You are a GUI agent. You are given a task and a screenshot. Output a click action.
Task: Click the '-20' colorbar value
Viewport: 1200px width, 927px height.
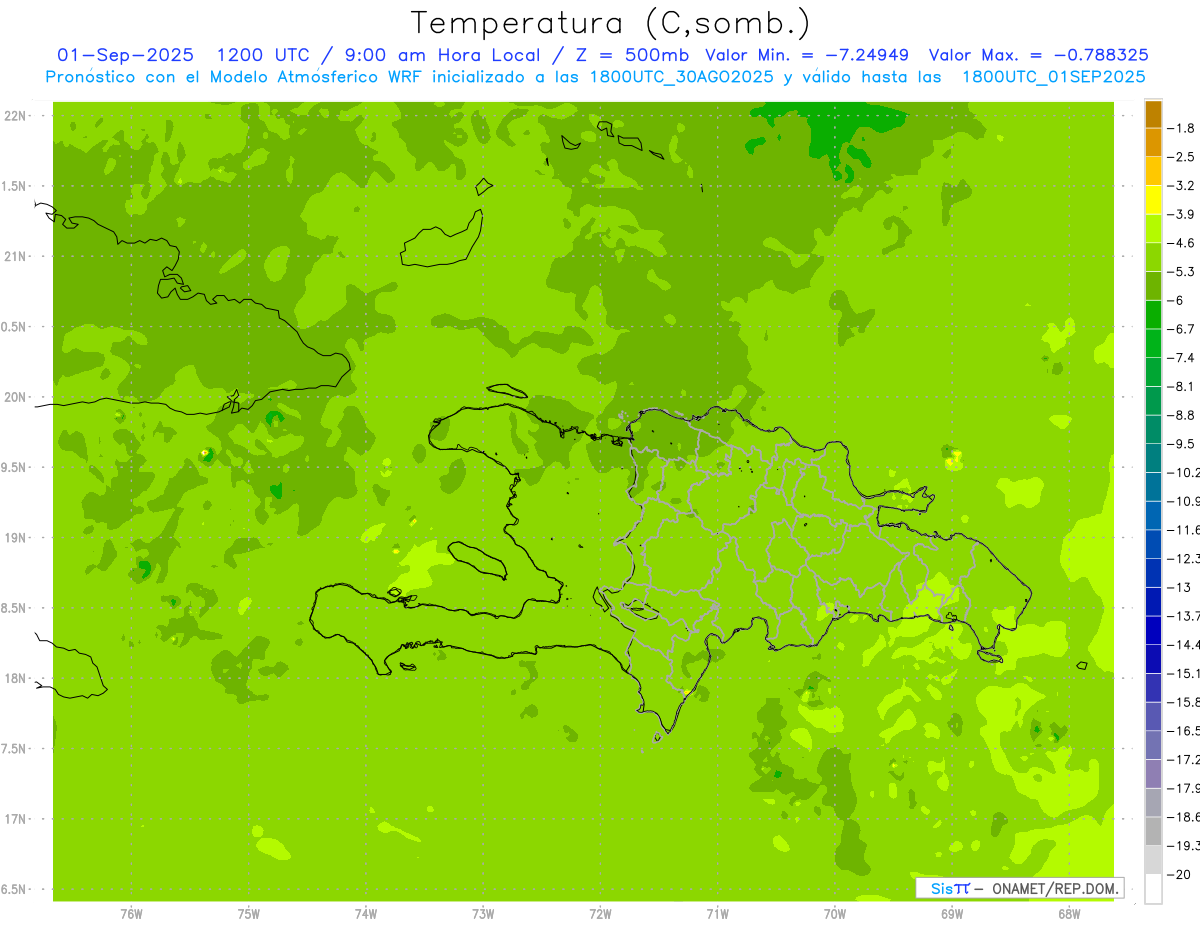pos(1180,874)
